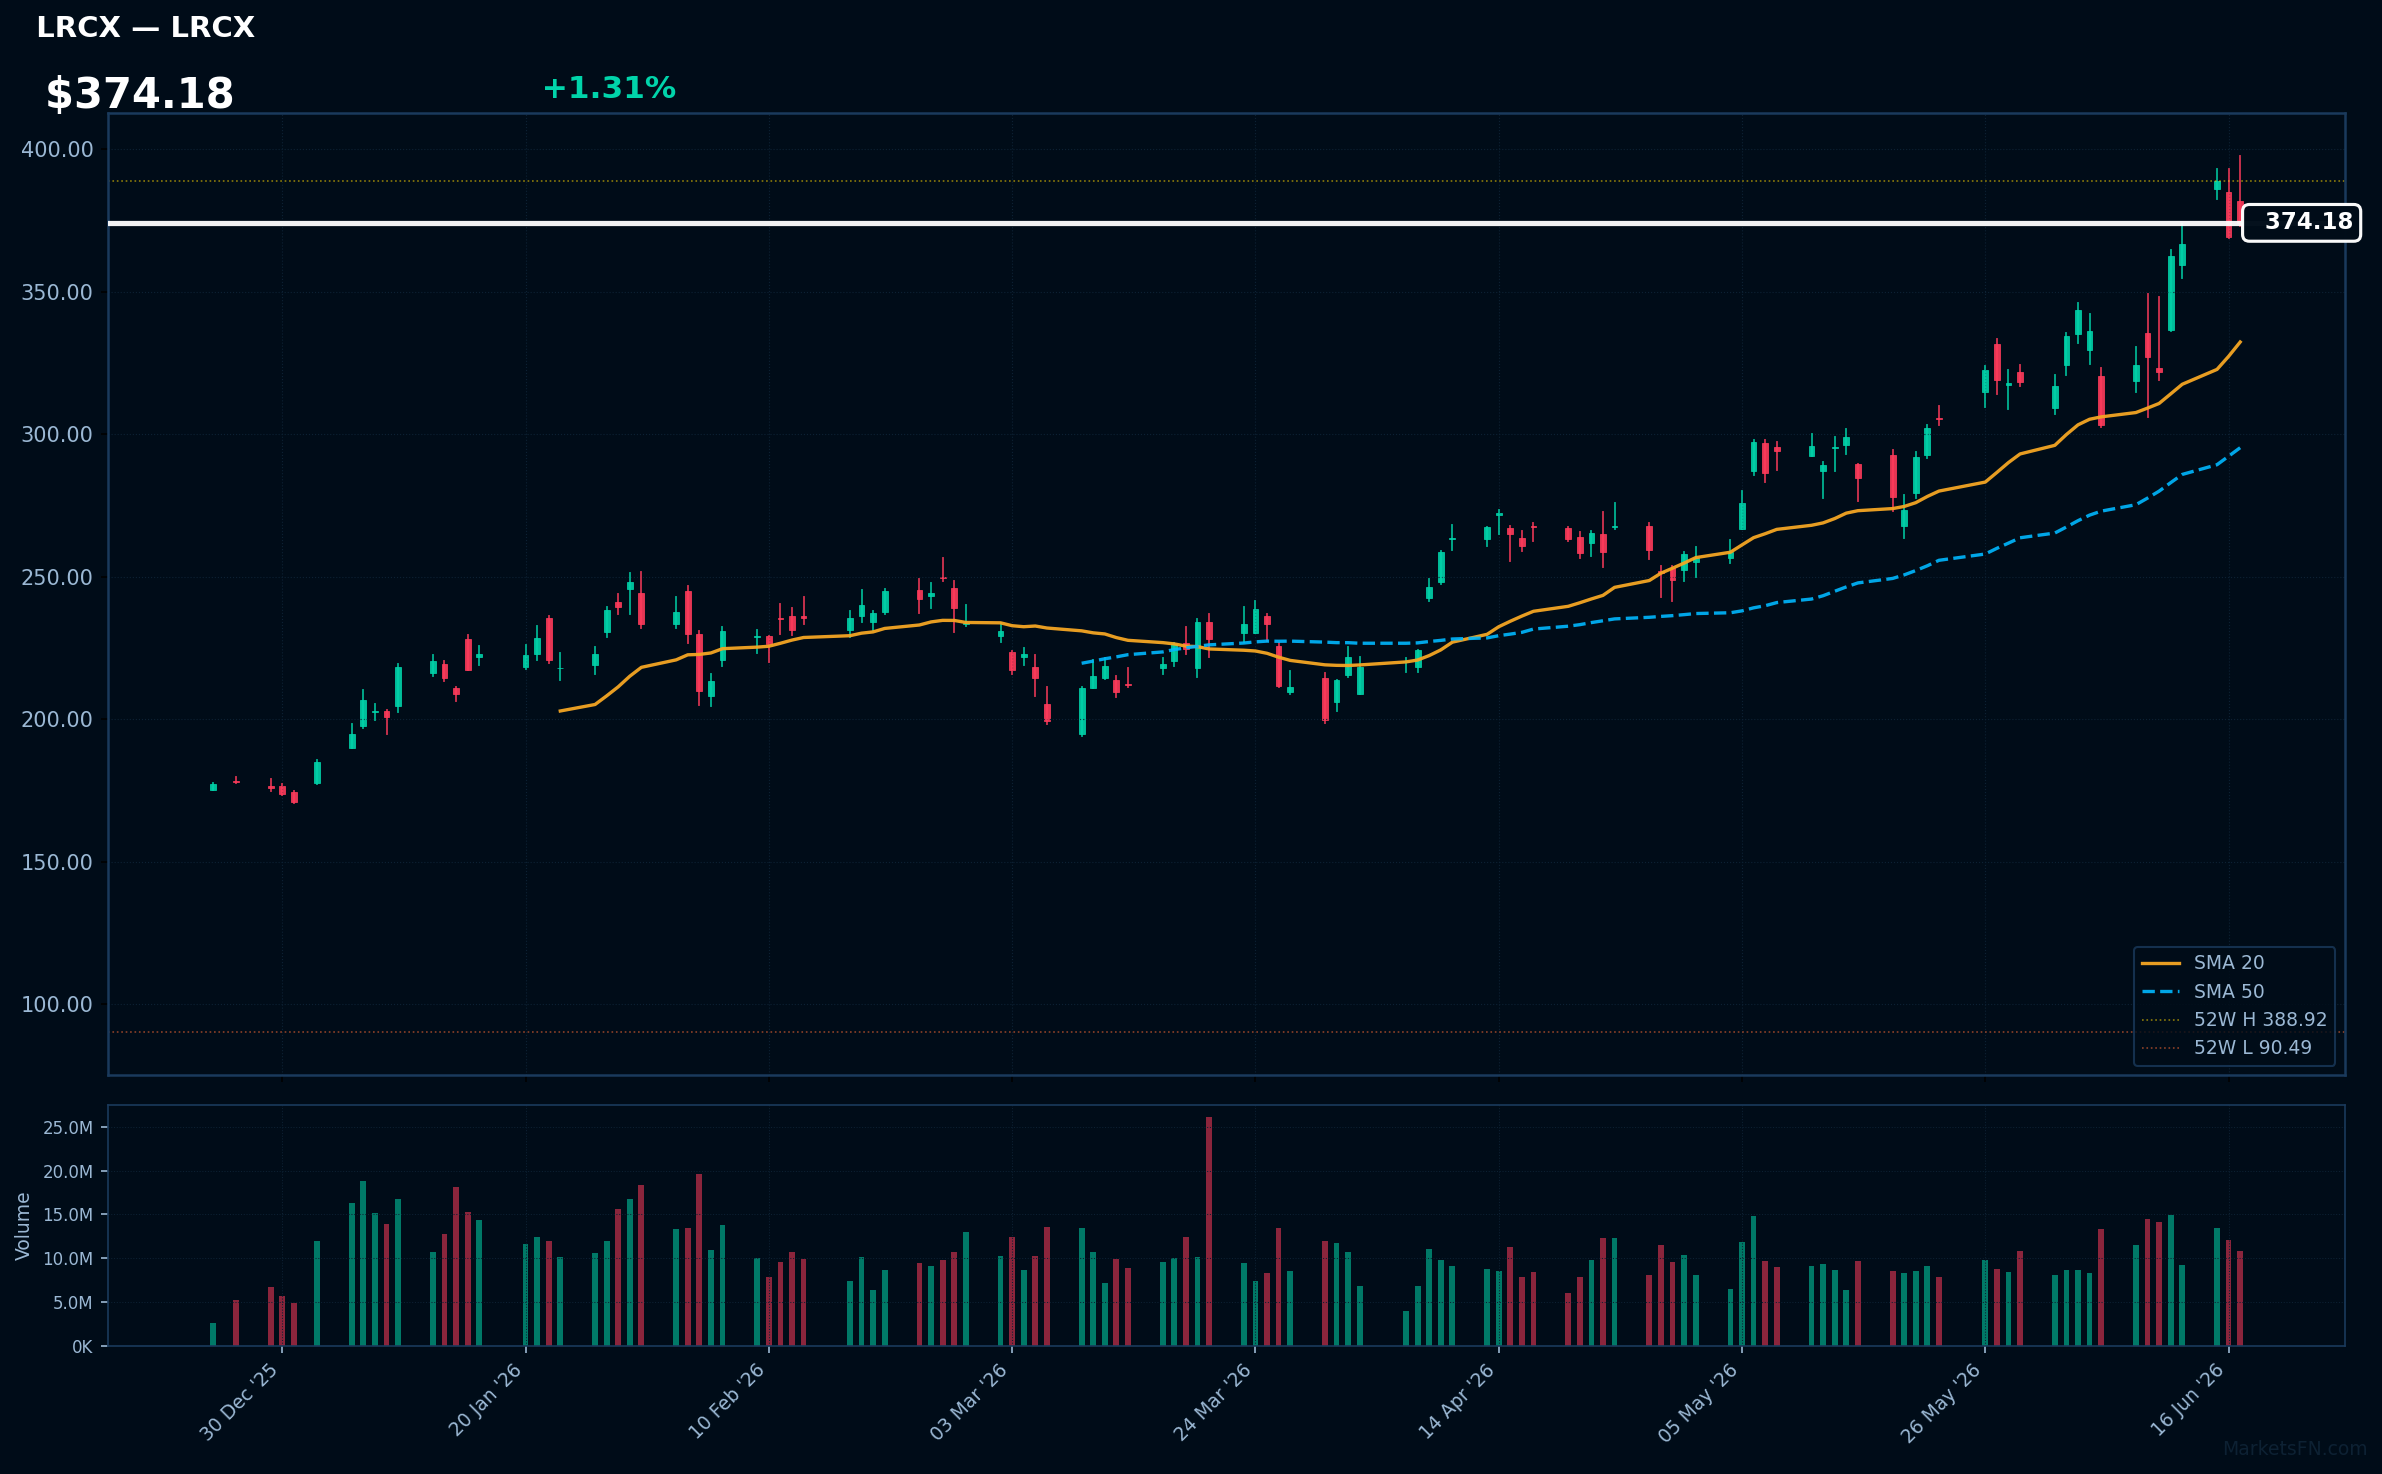Click the 52W L 90.49 legend entry
The height and width of the screenshot is (1474, 2382).
click(x=2226, y=1048)
